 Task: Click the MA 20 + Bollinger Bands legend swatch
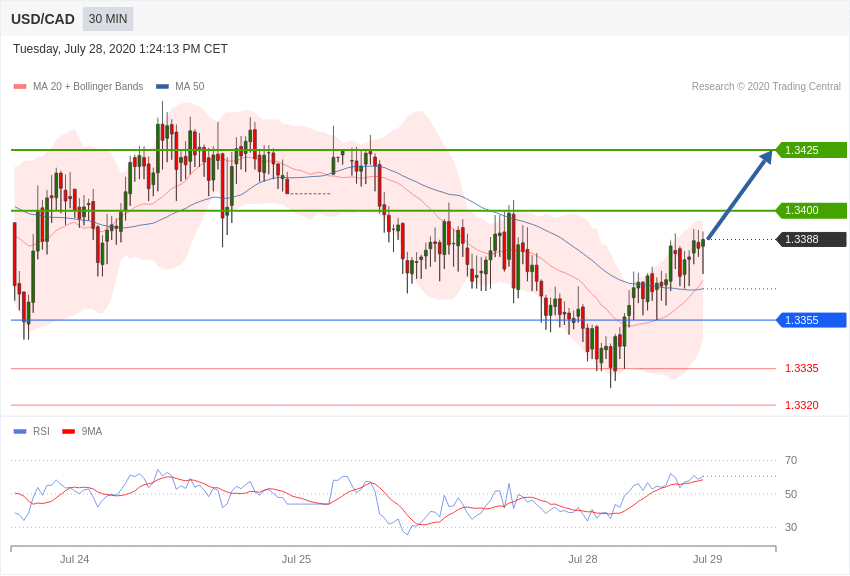20,87
